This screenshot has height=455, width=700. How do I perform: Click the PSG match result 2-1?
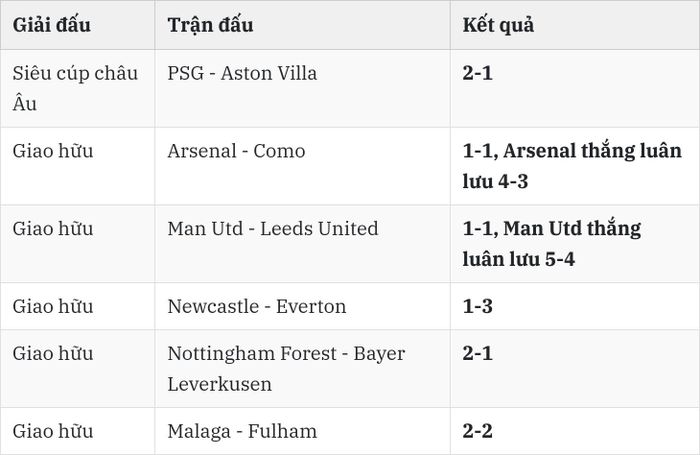pyautogui.click(x=478, y=73)
